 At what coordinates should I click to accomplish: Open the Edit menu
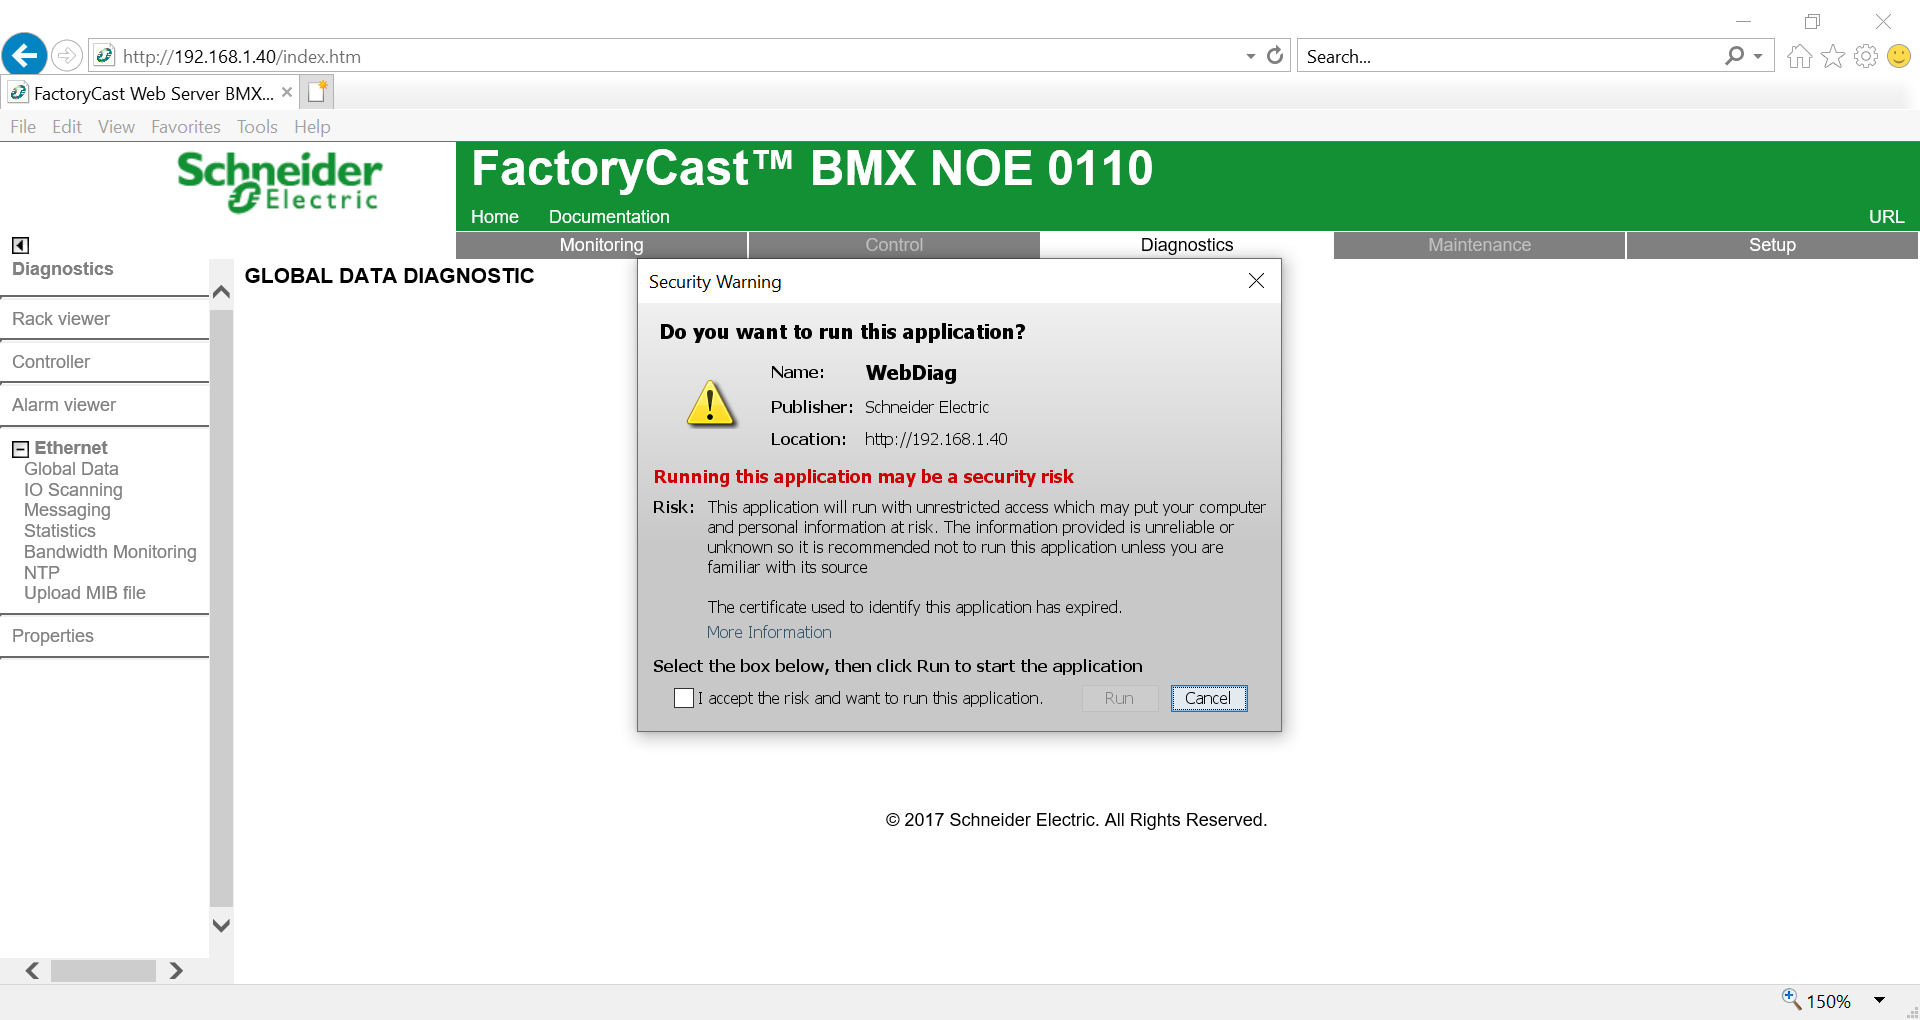[x=67, y=127]
